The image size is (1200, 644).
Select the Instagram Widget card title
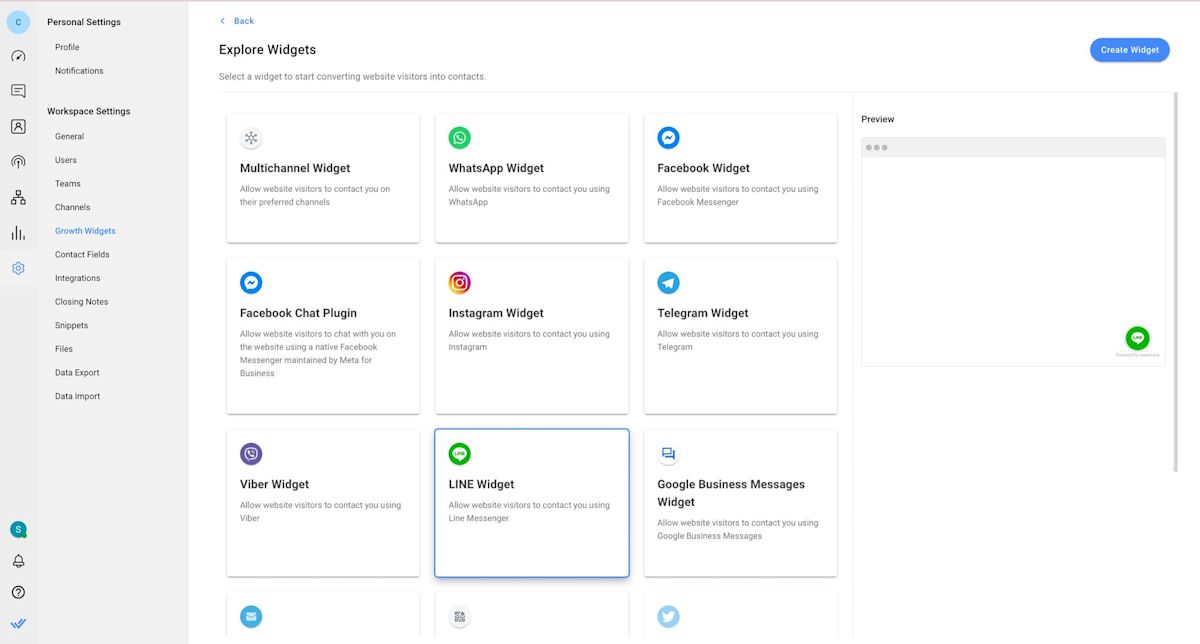(x=496, y=313)
